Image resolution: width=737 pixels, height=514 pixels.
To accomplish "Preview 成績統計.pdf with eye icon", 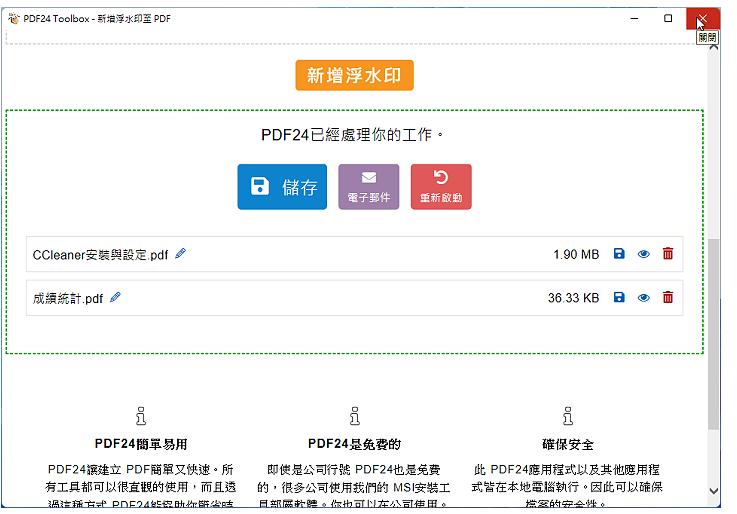I will (x=643, y=298).
